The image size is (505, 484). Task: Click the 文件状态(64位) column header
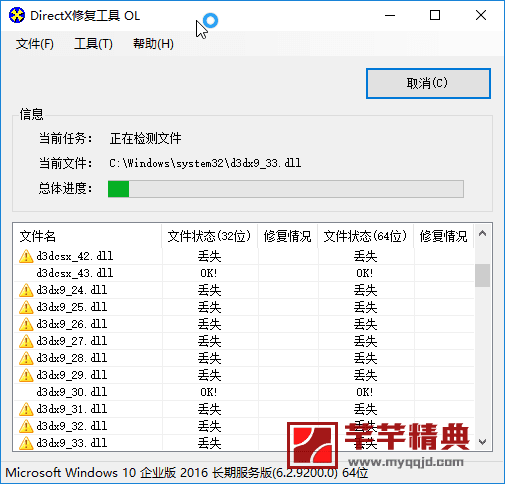click(x=366, y=236)
